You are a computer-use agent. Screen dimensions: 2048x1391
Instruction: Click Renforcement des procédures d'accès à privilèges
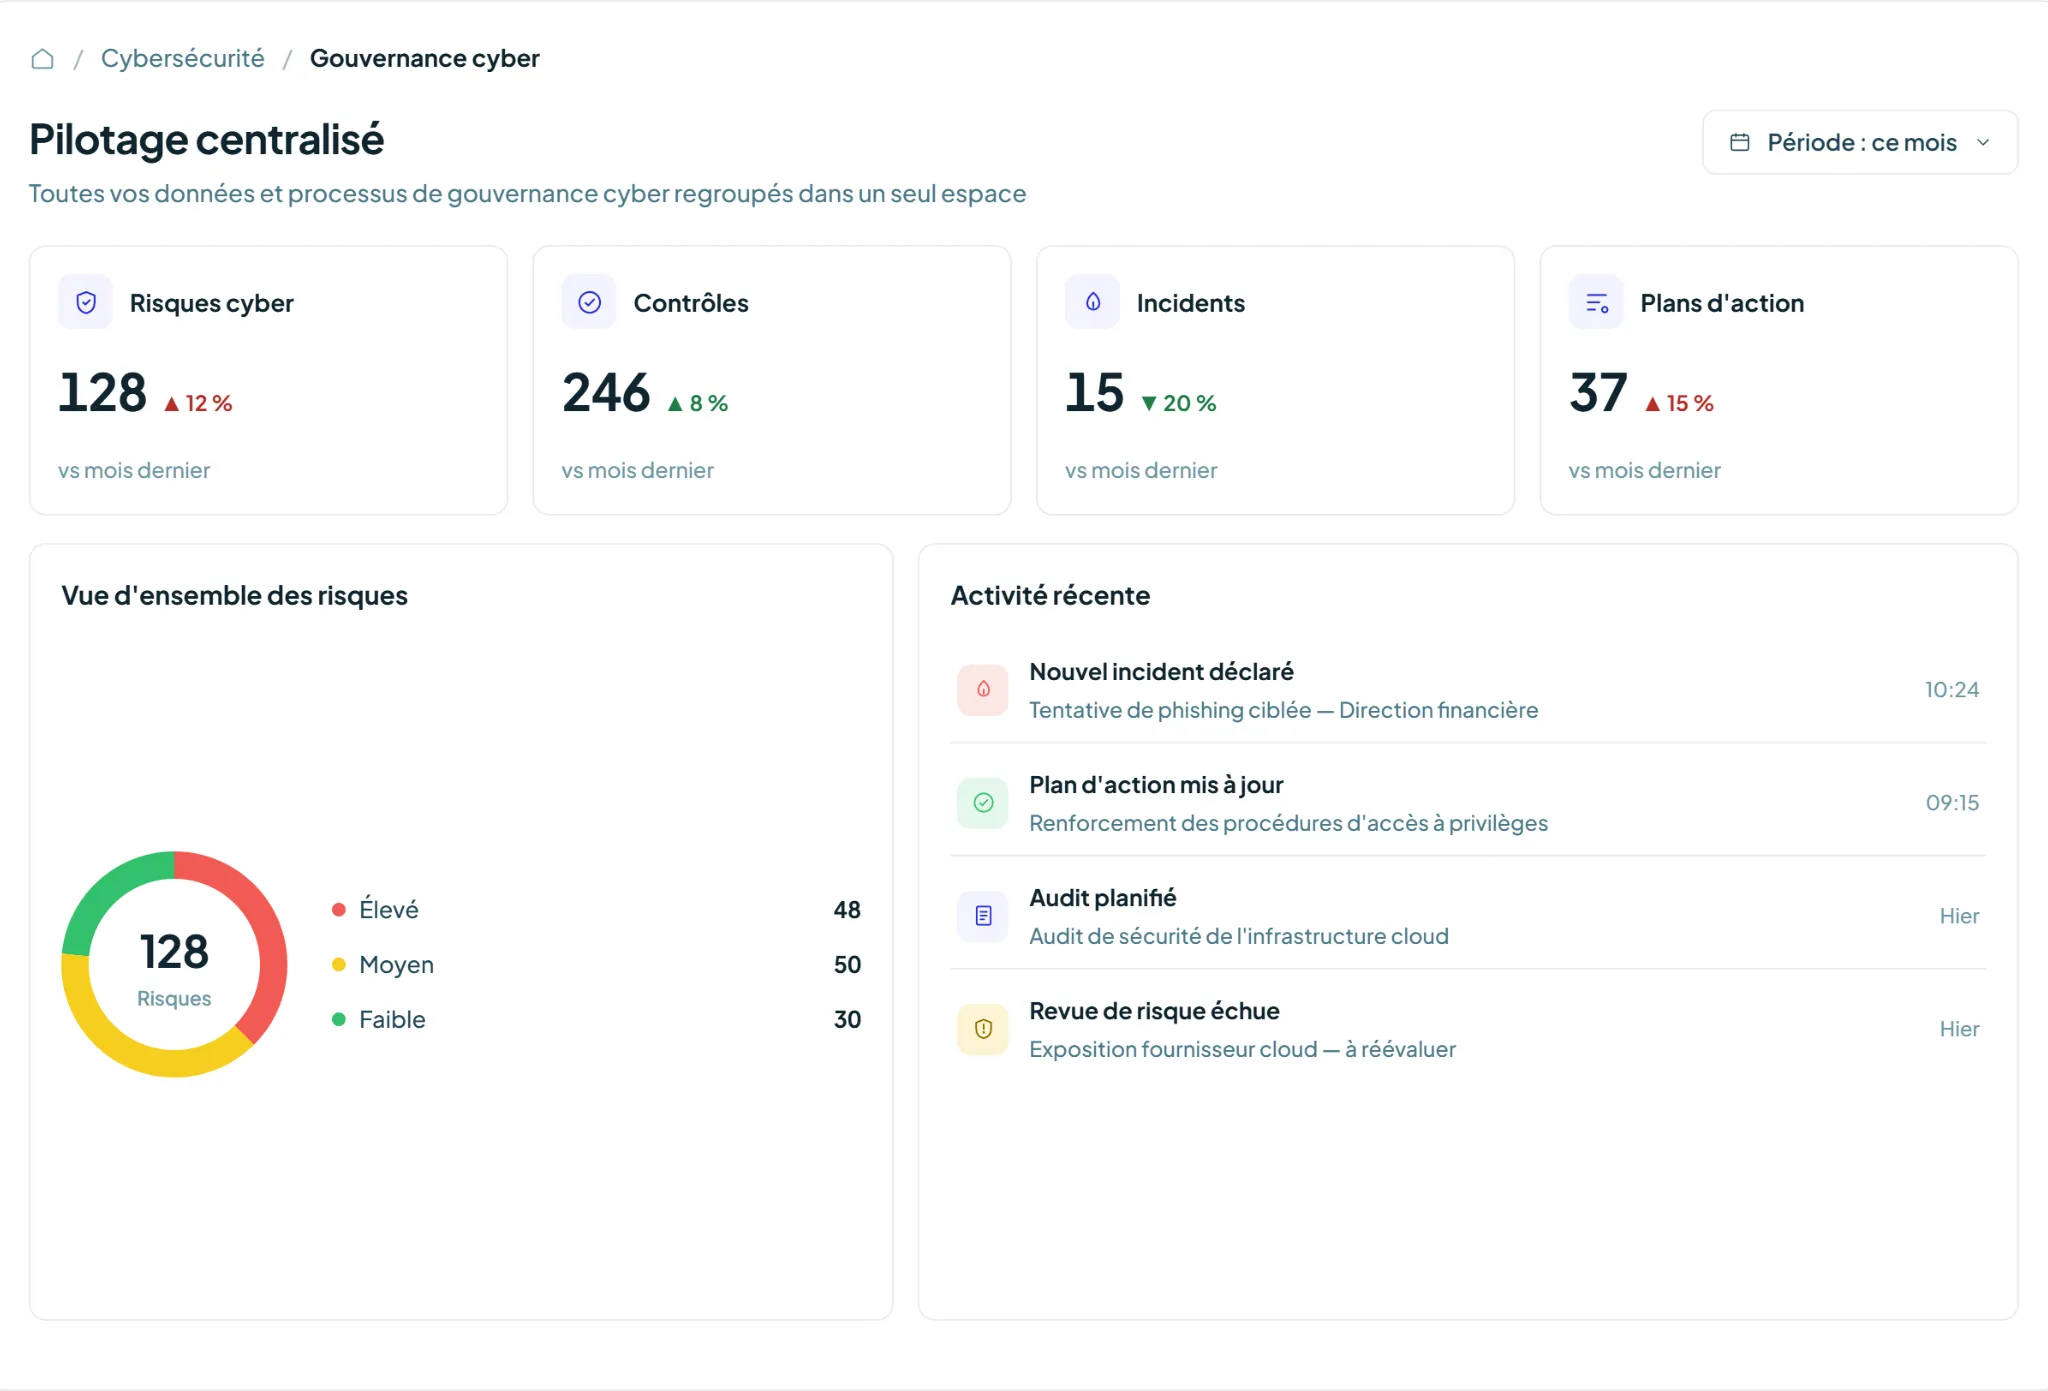click(x=1288, y=823)
